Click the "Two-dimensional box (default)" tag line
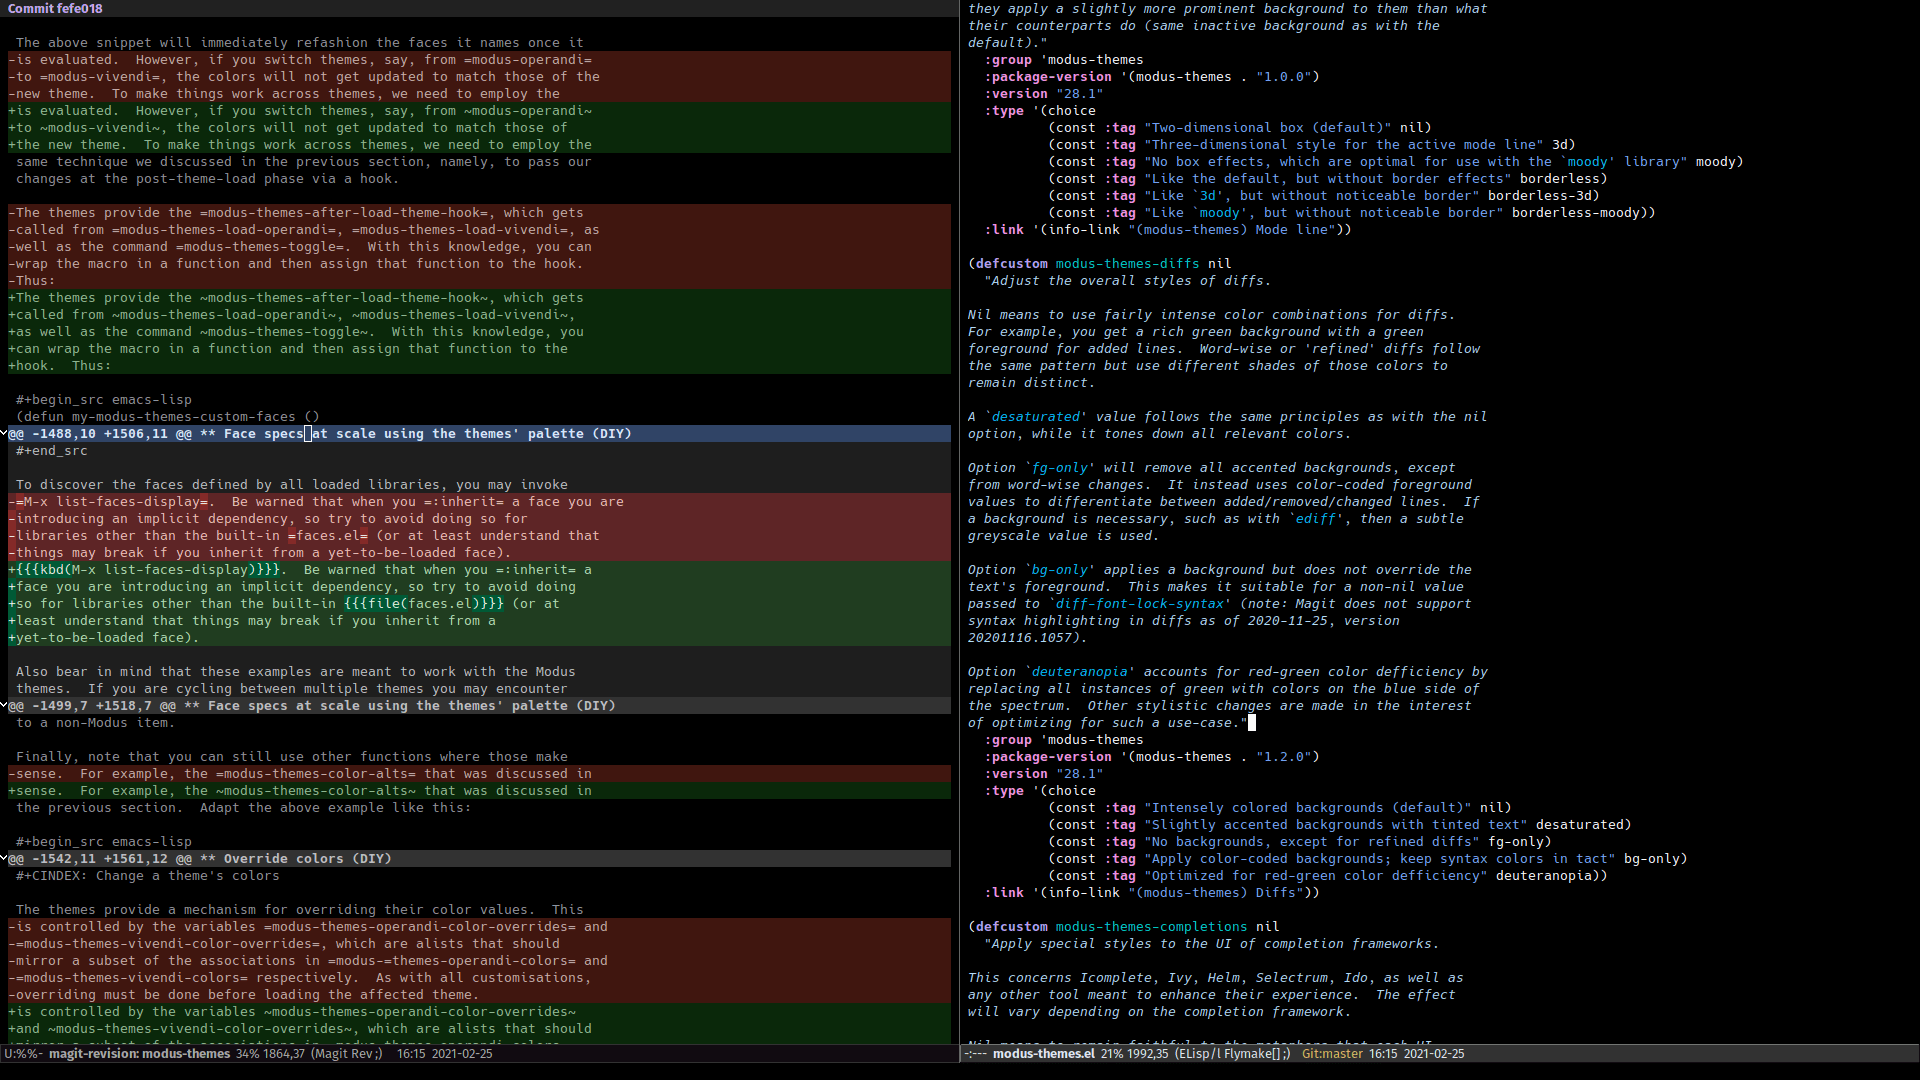The height and width of the screenshot is (1080, 1920). [1240, 128]
